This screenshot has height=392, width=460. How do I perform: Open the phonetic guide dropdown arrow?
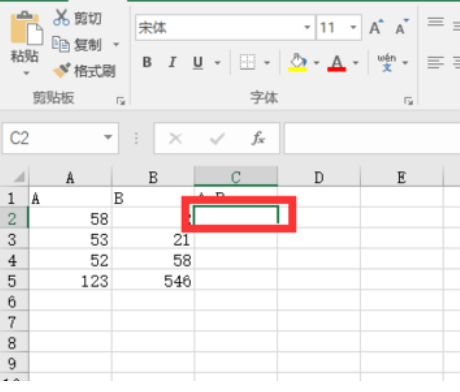[405, 63]
